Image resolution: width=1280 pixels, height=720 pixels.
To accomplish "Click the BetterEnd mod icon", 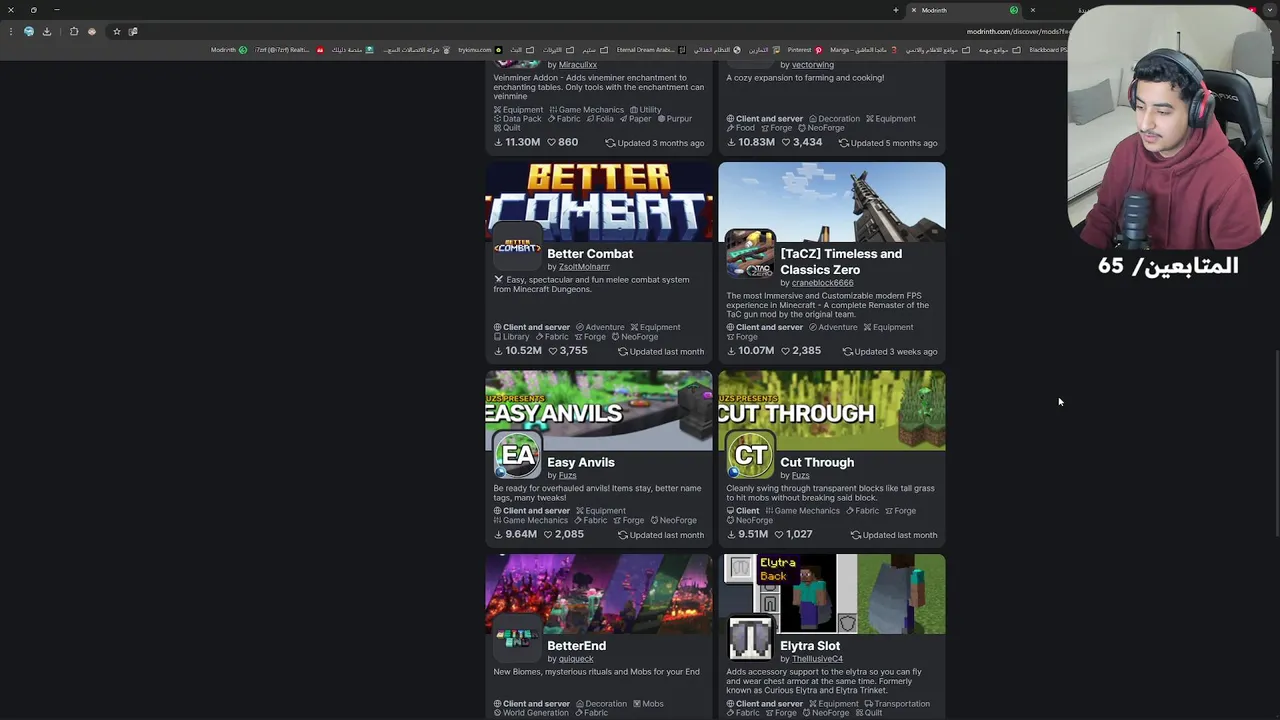I will [x=517, y=639].
